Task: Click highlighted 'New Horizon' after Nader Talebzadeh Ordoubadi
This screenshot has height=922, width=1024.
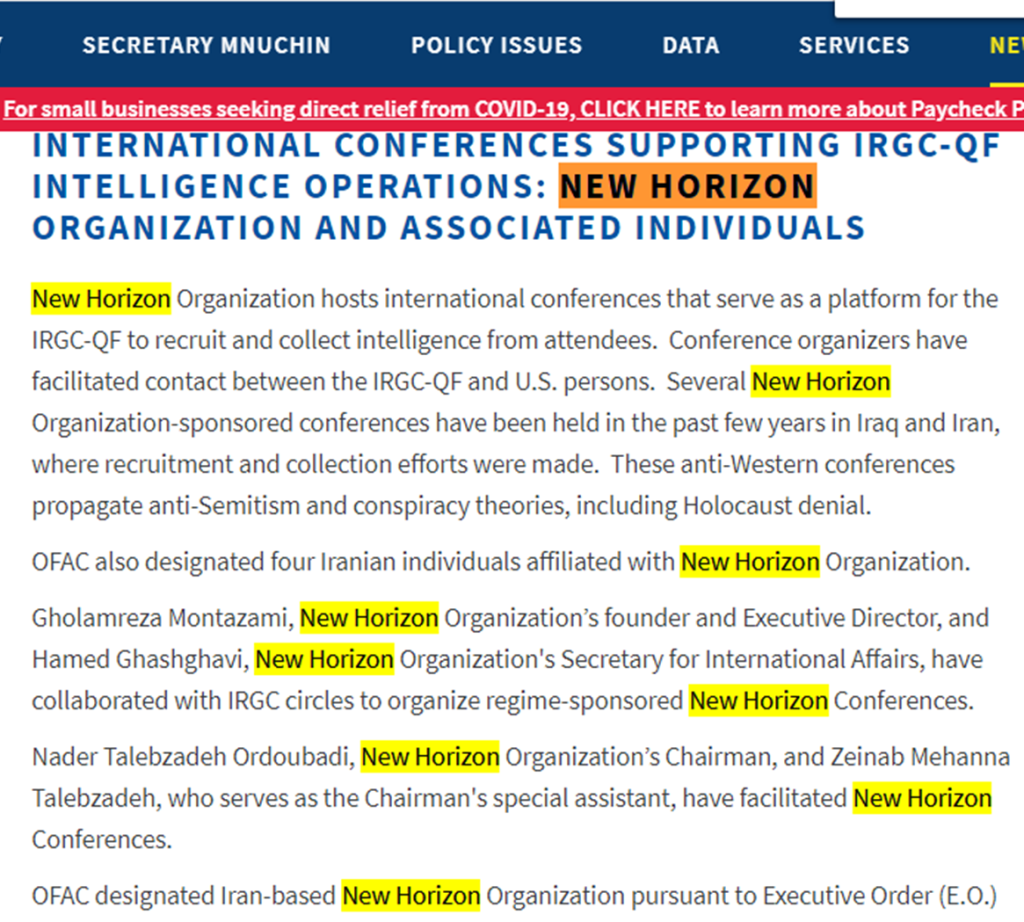Action: 430,757
